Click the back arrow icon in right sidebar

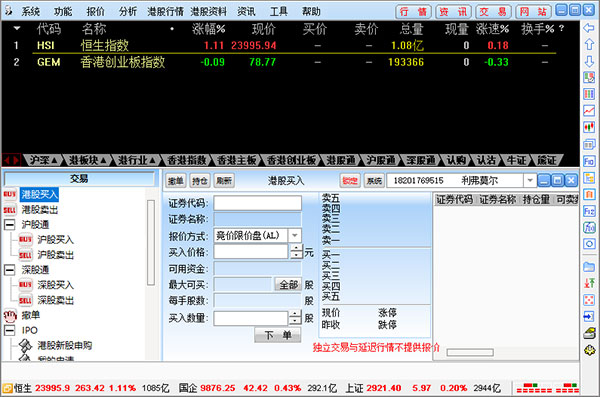(x=589, y=28)
